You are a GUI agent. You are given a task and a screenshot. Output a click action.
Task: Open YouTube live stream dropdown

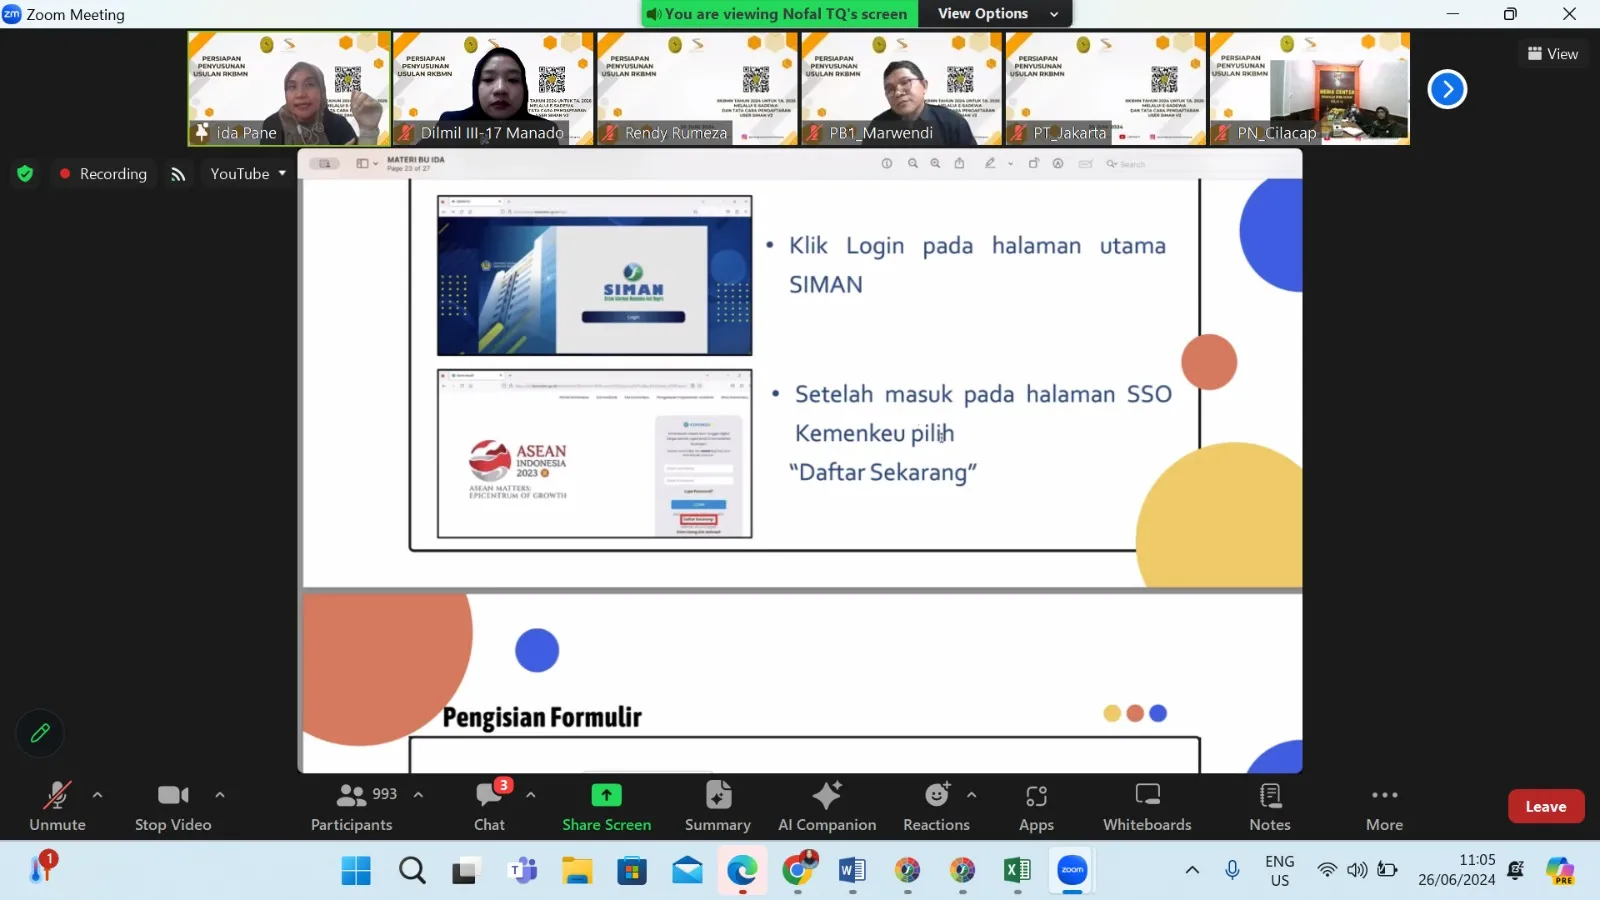click(x=247, y=174)
